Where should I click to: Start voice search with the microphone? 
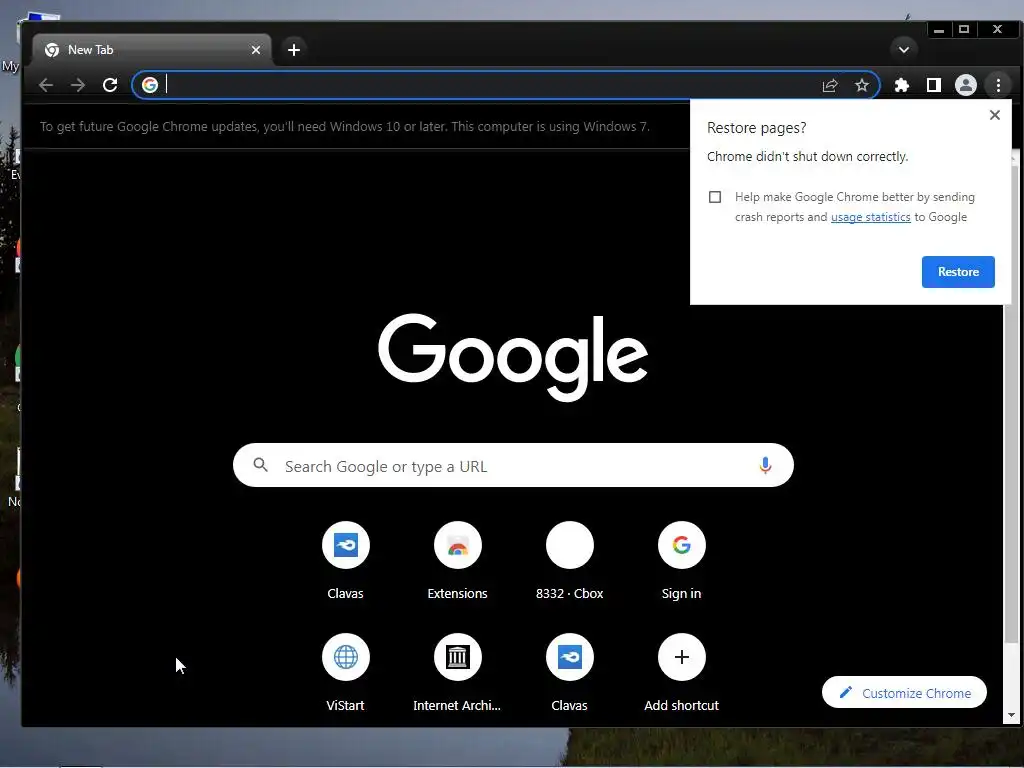[x=765, y=466]
